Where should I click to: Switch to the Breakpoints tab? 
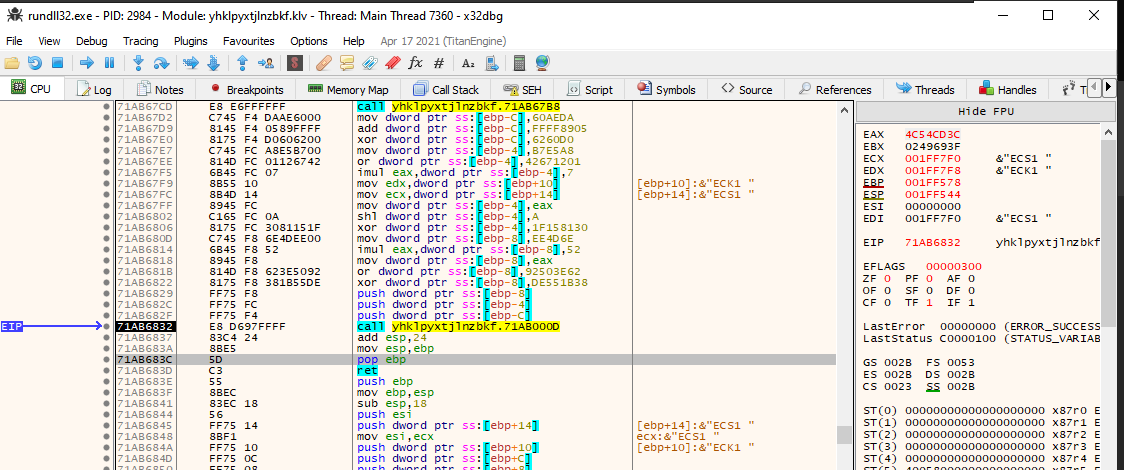pos(247,90)
